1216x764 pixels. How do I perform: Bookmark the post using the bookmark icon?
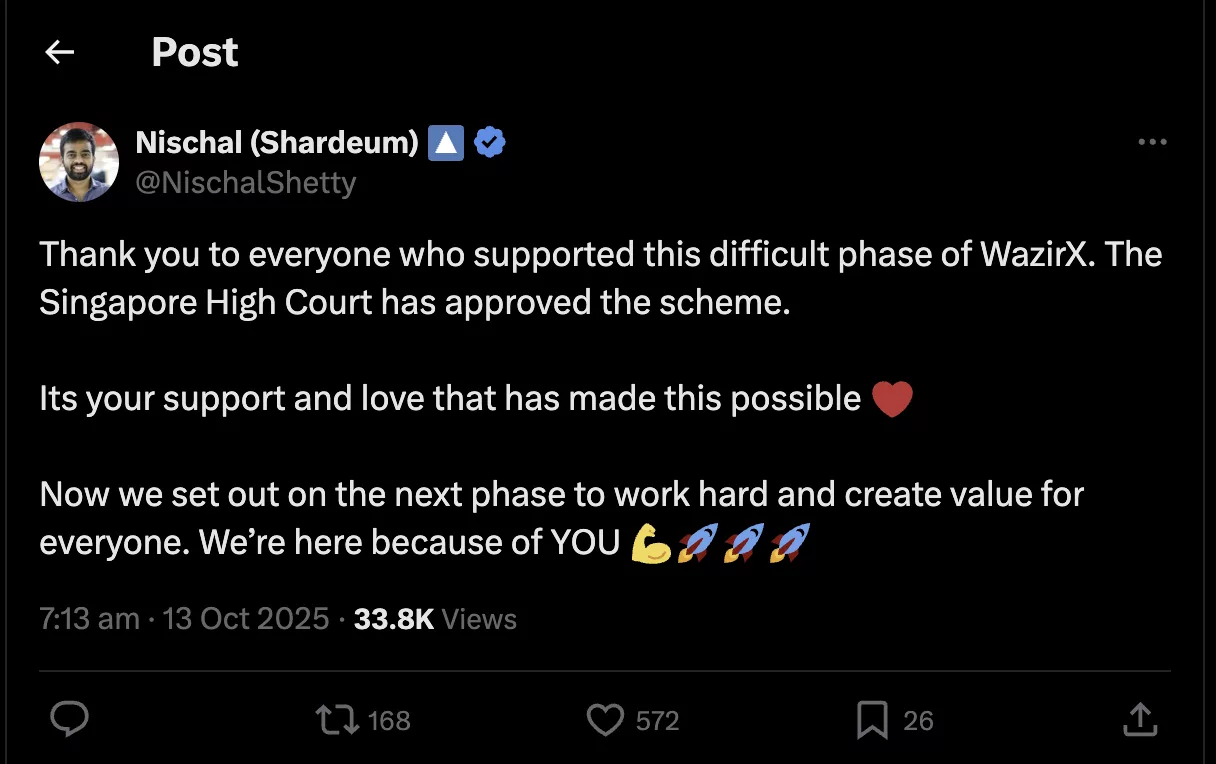coord(874,719)
